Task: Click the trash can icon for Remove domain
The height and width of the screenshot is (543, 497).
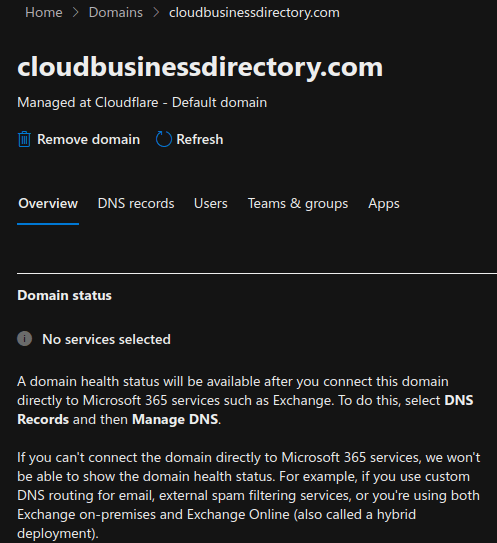Action: pos(24,140)
